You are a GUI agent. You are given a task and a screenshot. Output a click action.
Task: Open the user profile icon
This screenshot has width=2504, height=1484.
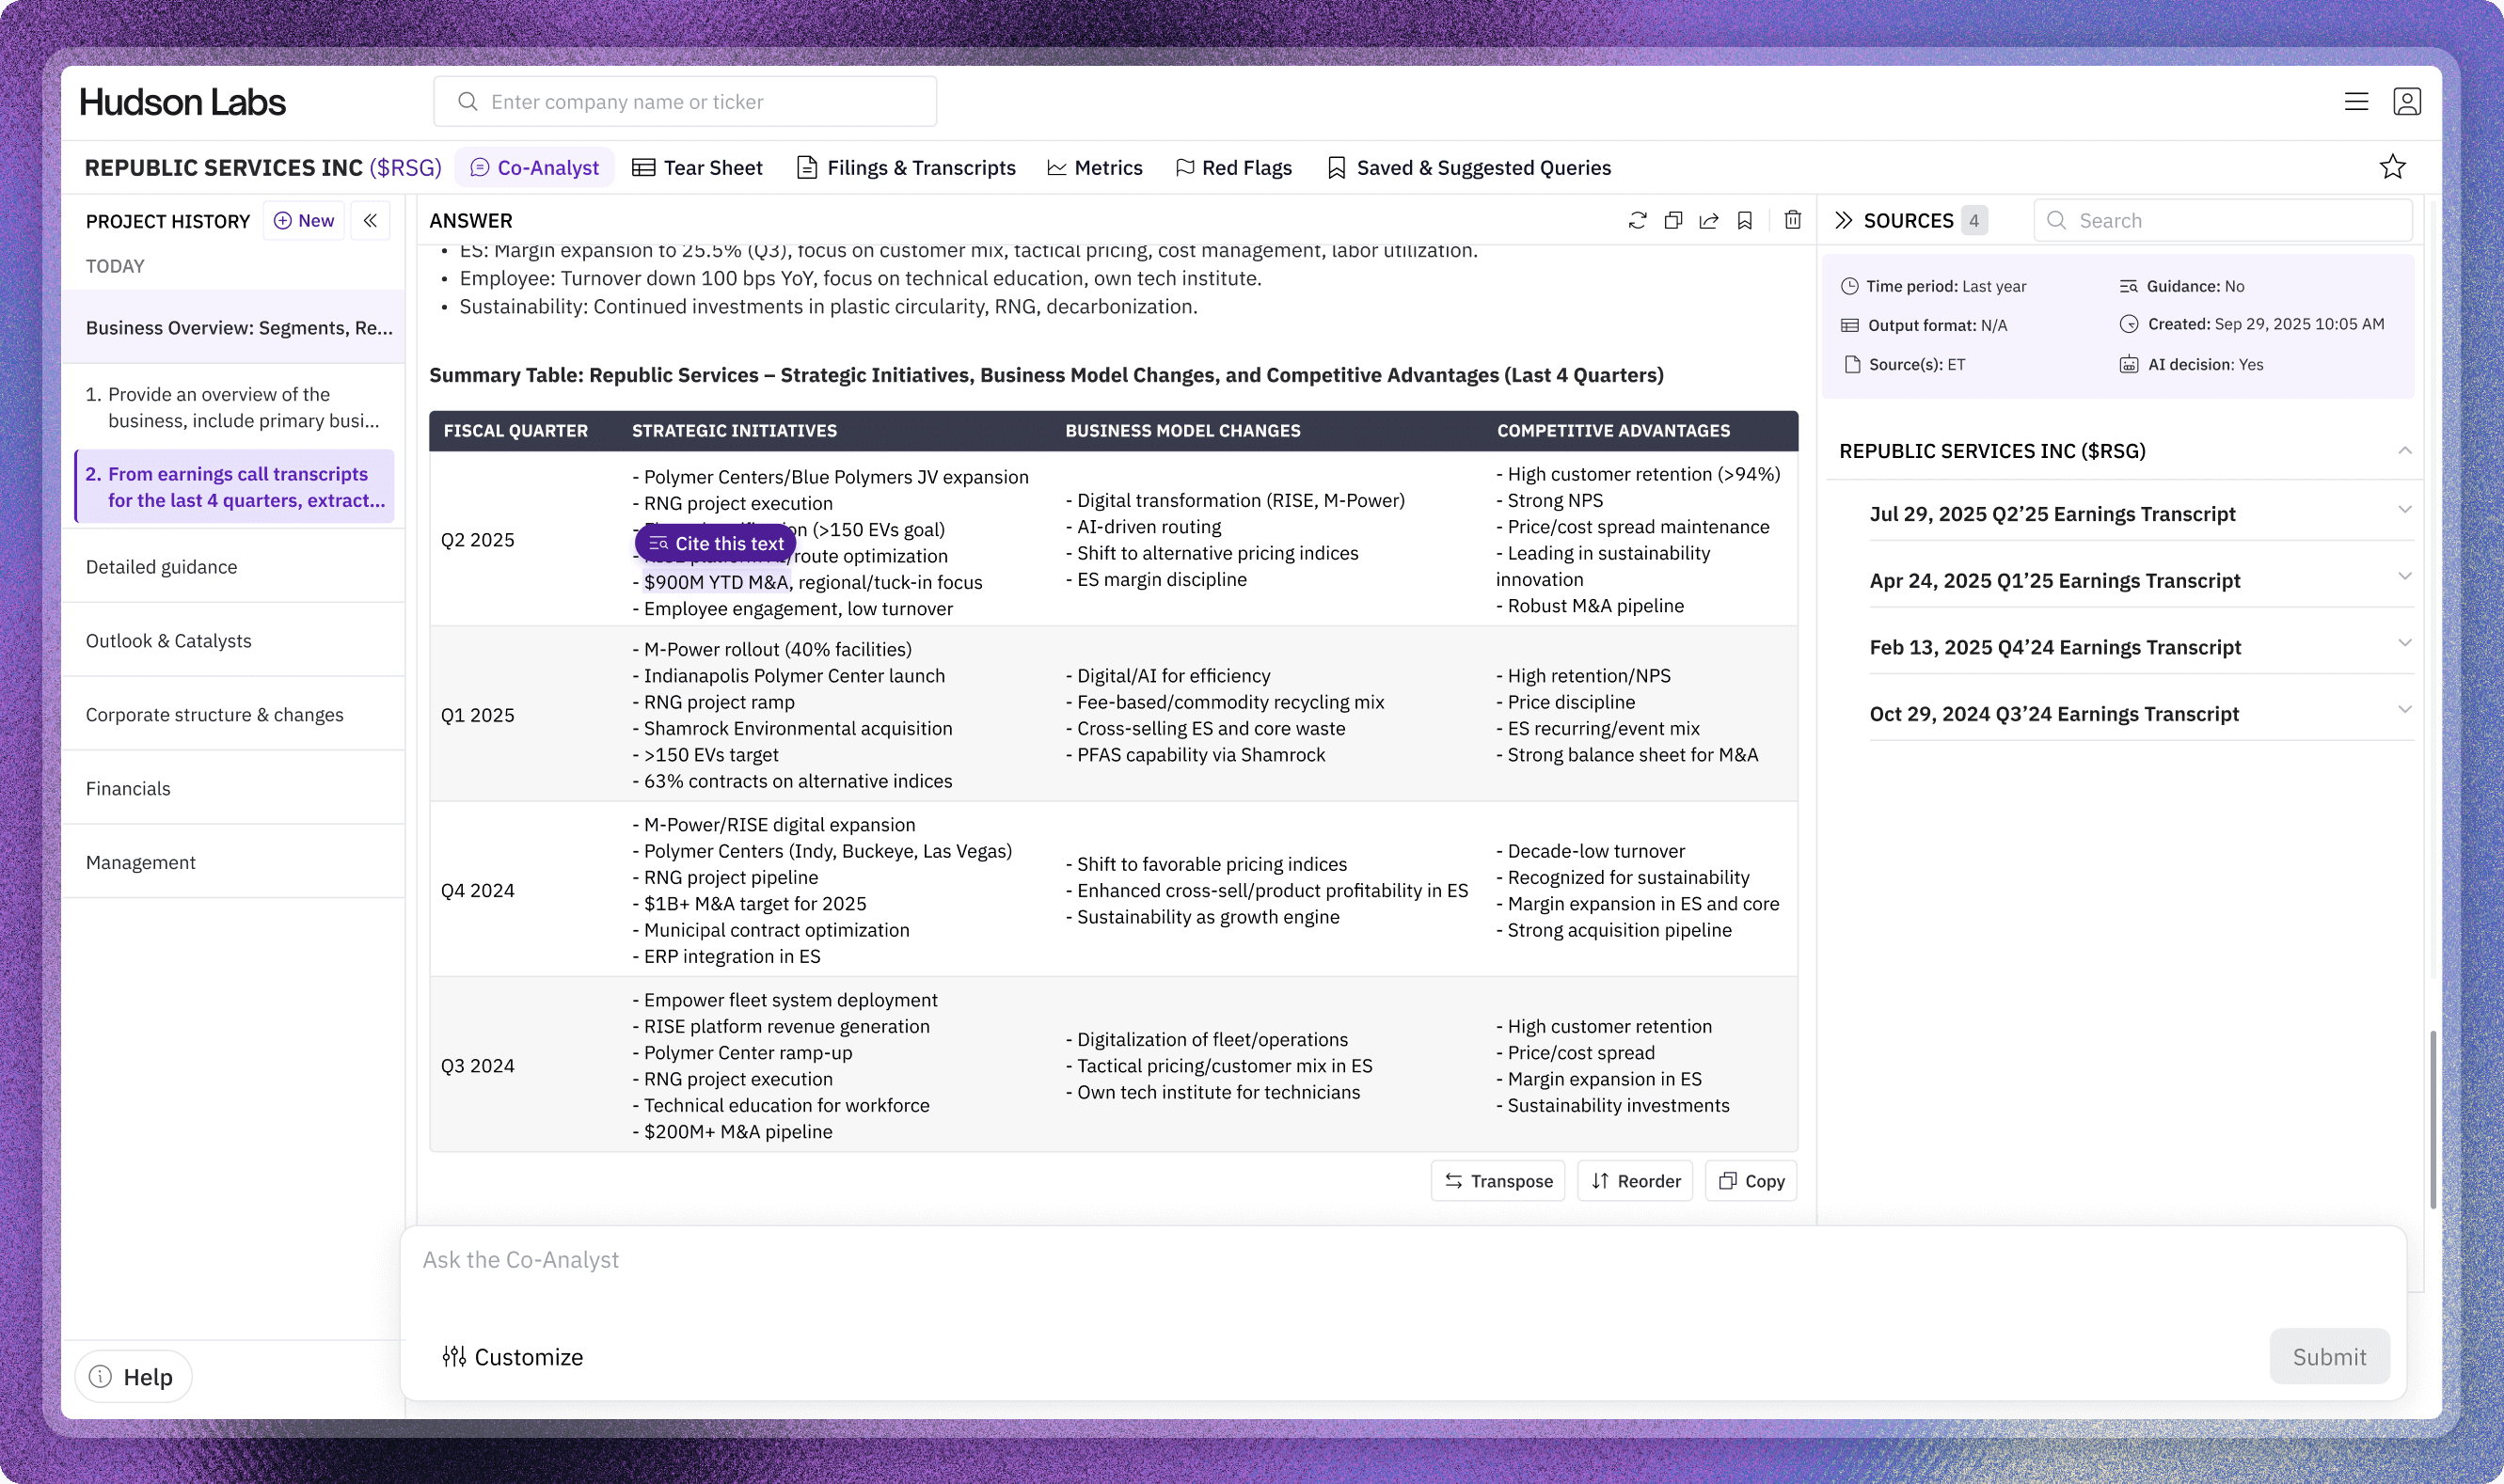tap(2407, 101)
